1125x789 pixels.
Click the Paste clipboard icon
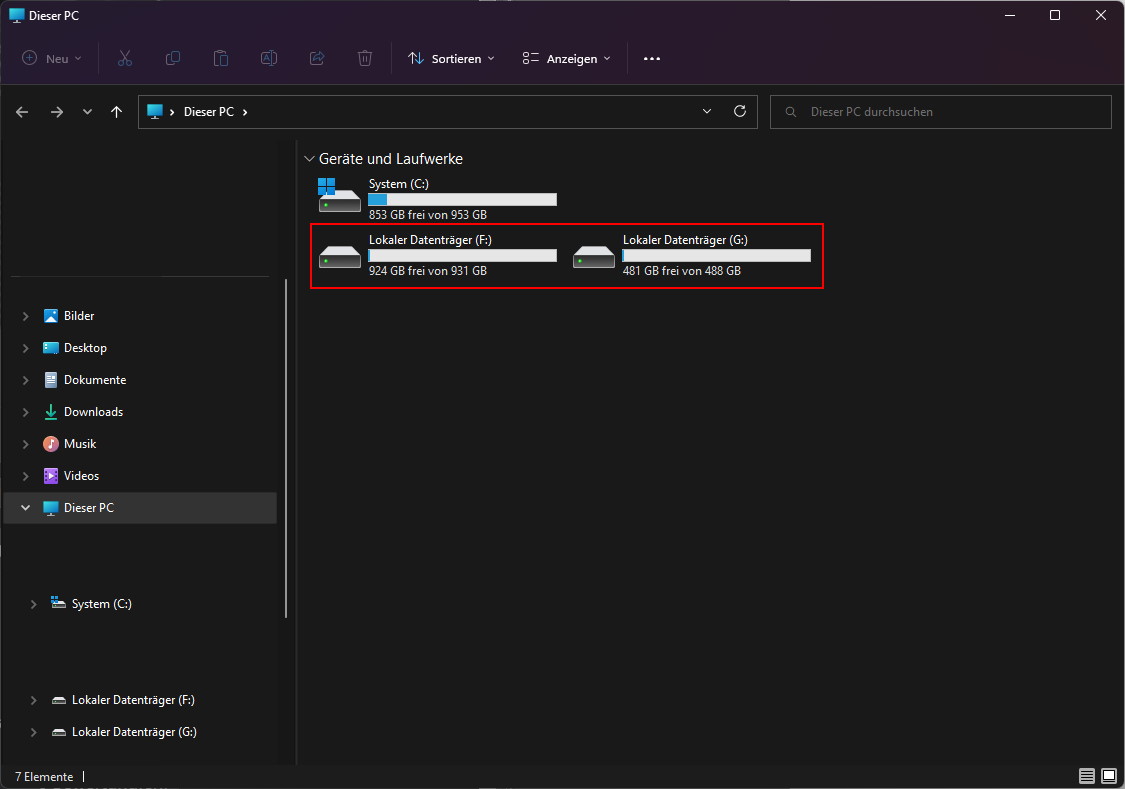point(221,59)
